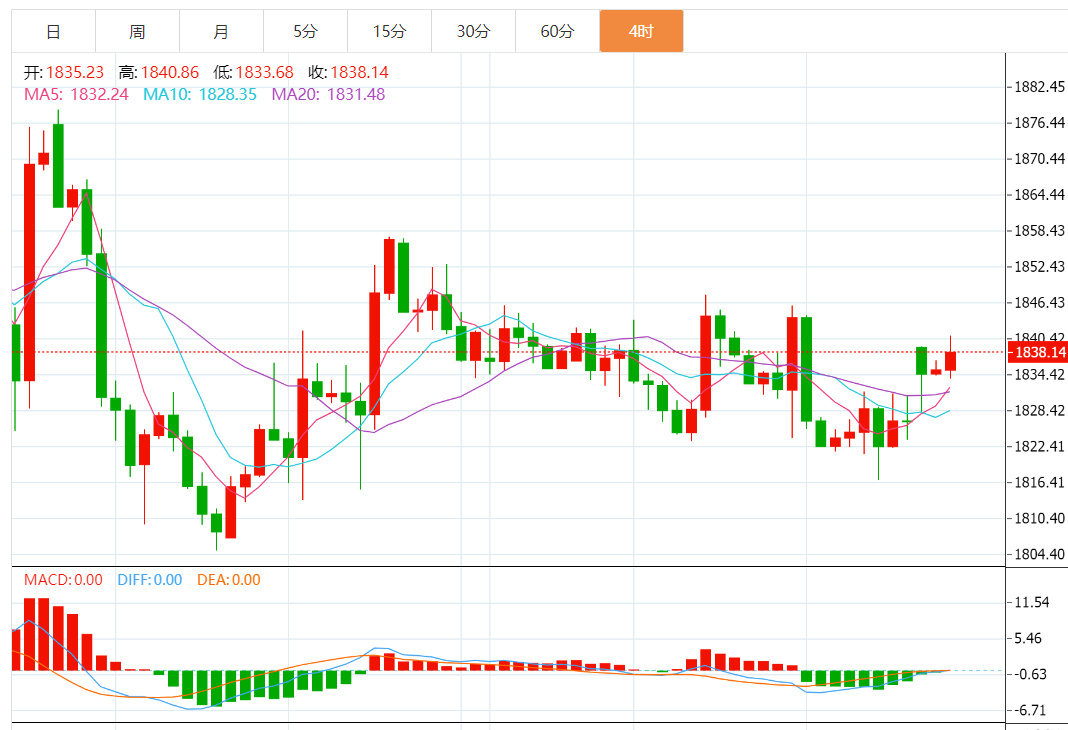
Task: Click the MA5: 1832.24 indicator label
Action: pyautogui.click(x=76, y=94)
